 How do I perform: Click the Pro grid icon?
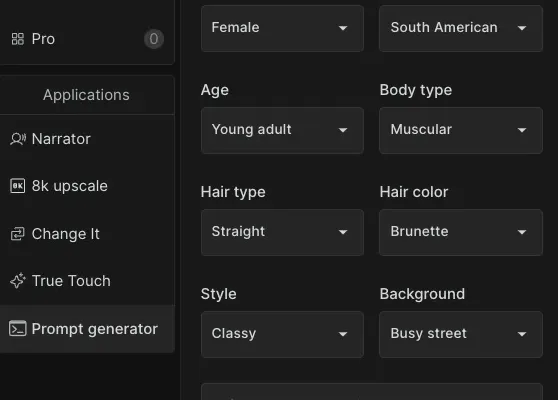[x=17, y=39]
